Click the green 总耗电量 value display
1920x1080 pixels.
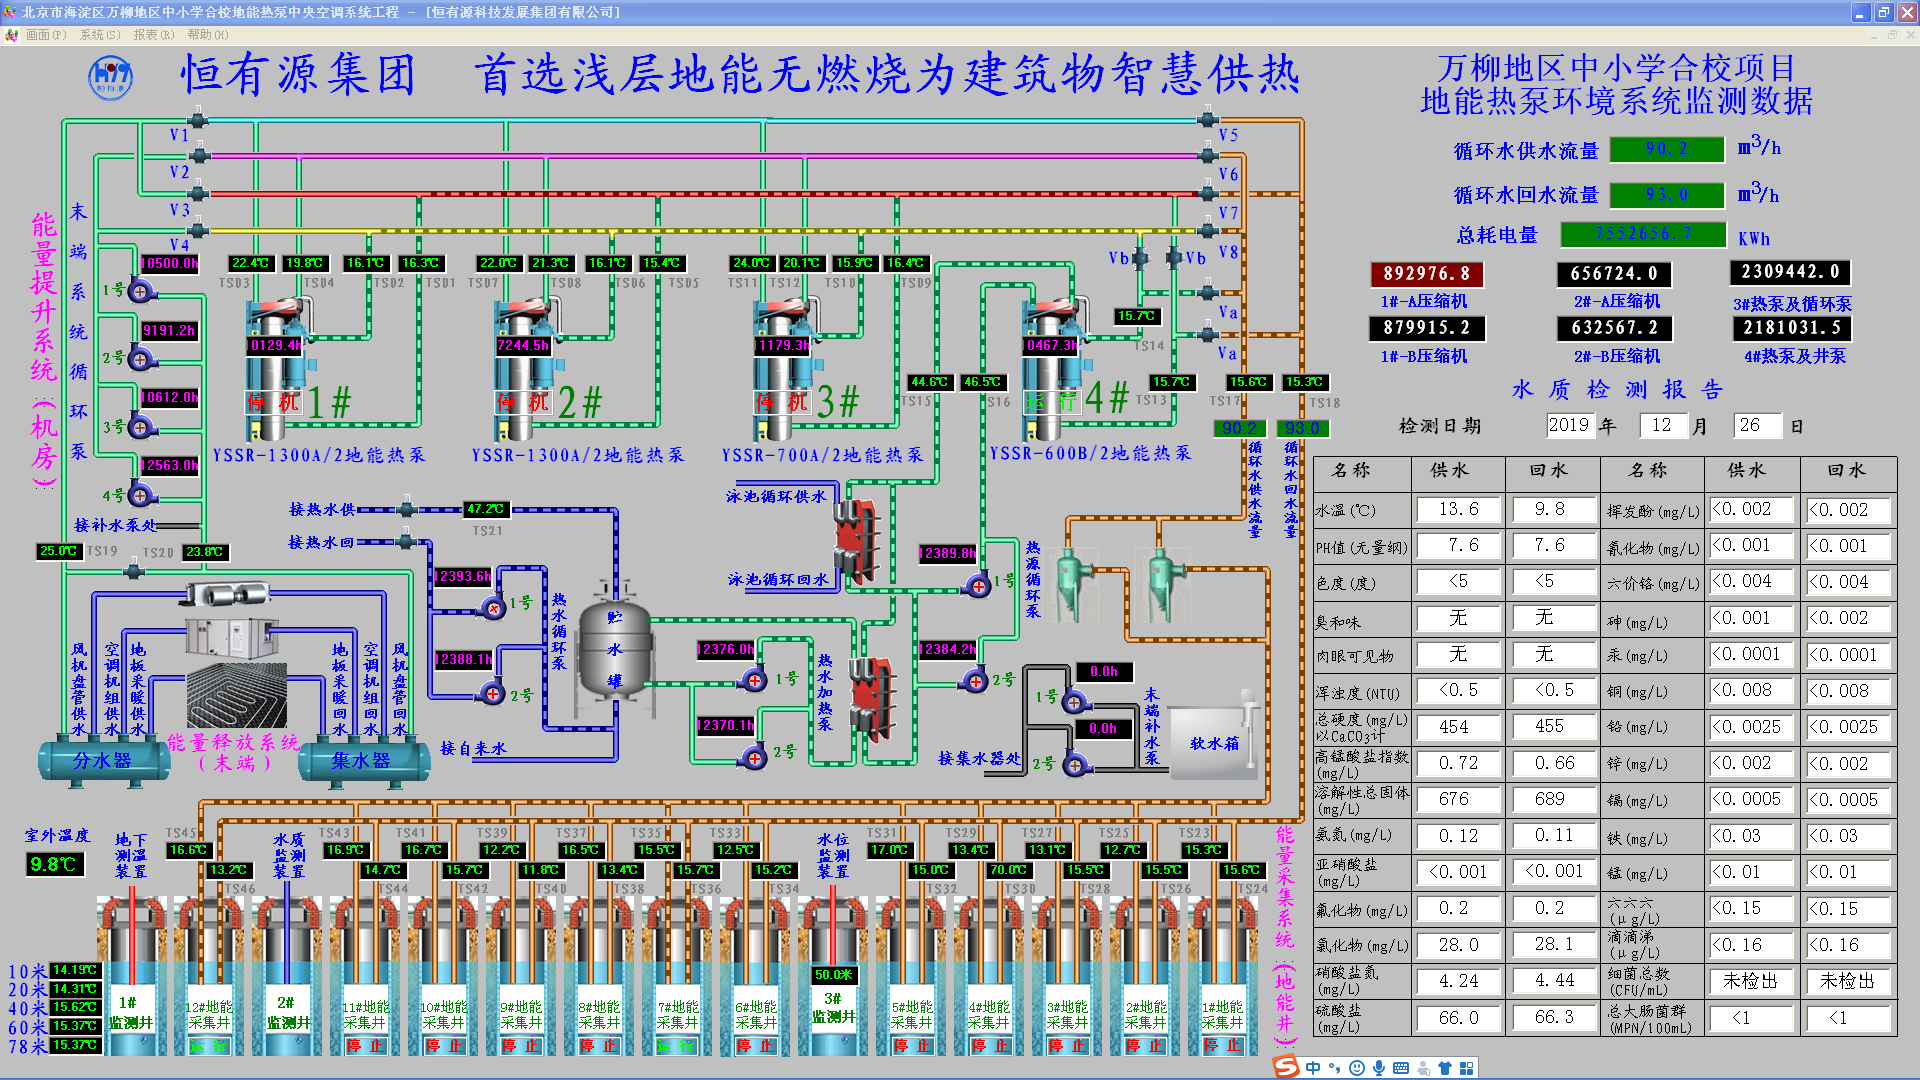point(1643,234)
